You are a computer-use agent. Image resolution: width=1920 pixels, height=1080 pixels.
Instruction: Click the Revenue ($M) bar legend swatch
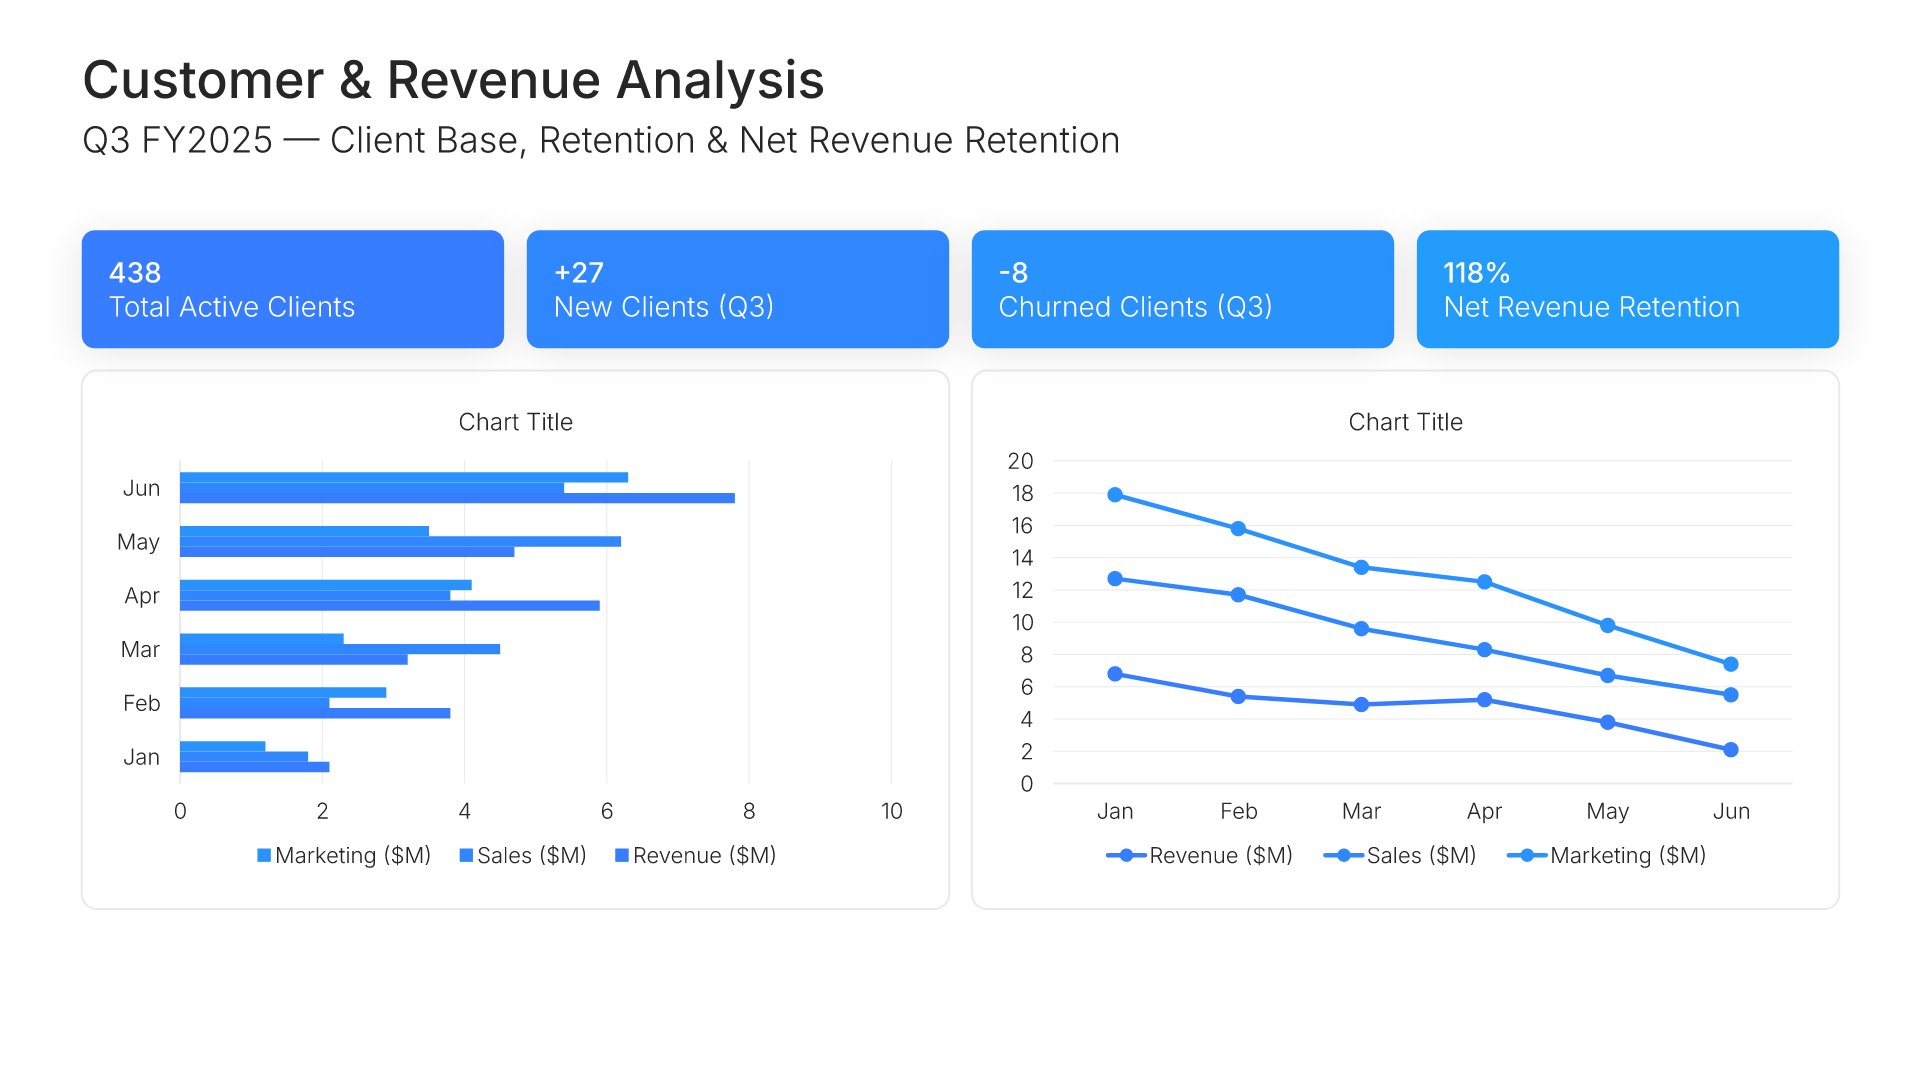click(622, 856)
